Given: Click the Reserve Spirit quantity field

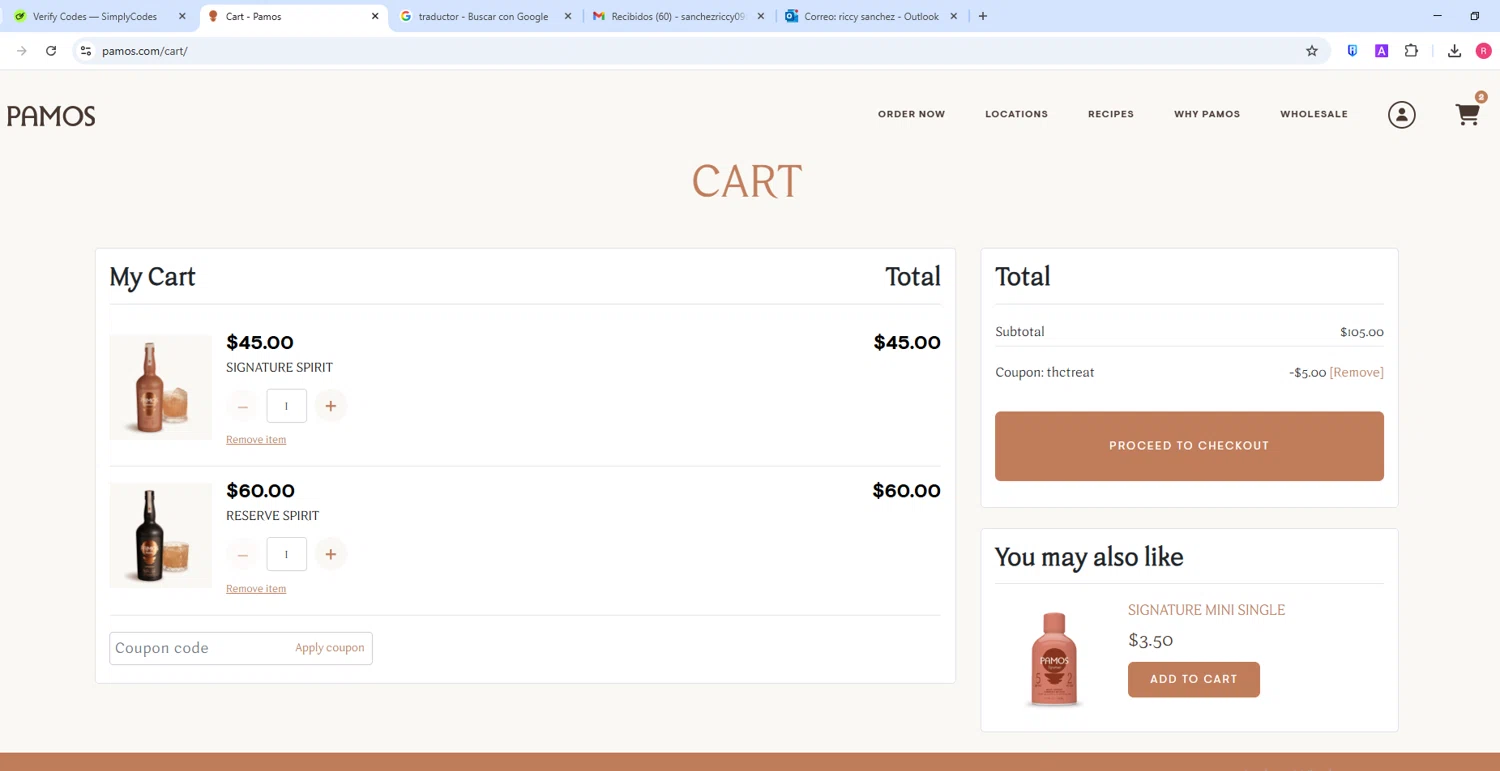Looking at the screenshot, I should [287, 554].
